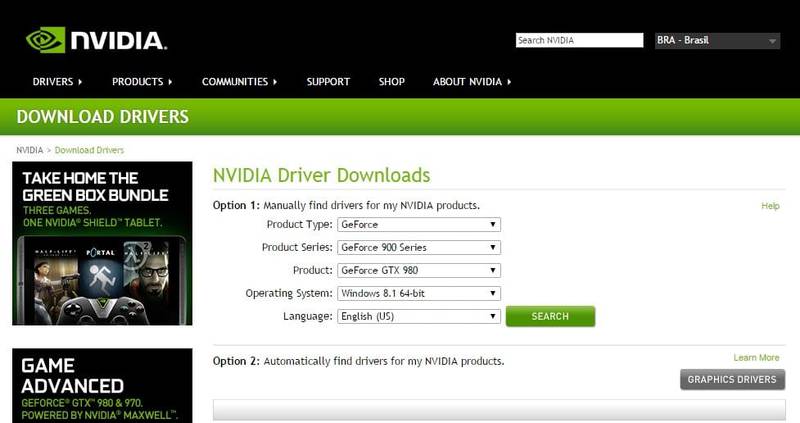Click the Option 2 automatic search text
This screenshot has height=423, width=800.
pos(358,361)
